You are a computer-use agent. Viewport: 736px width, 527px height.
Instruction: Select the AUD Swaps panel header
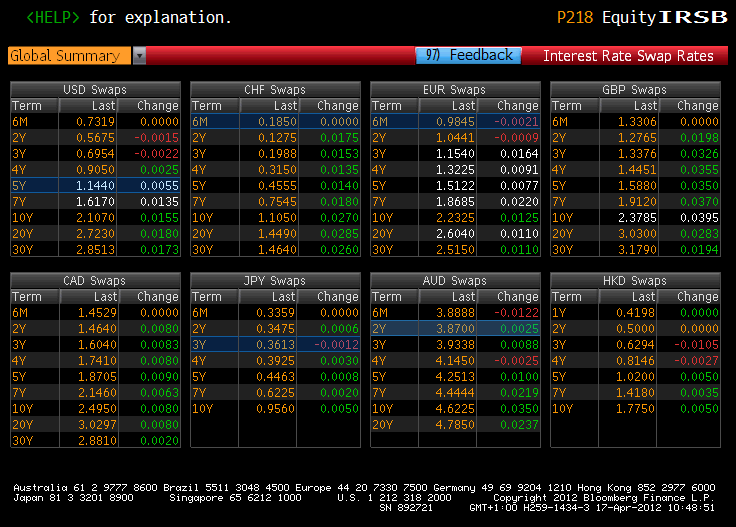click(x=455, y=280)
